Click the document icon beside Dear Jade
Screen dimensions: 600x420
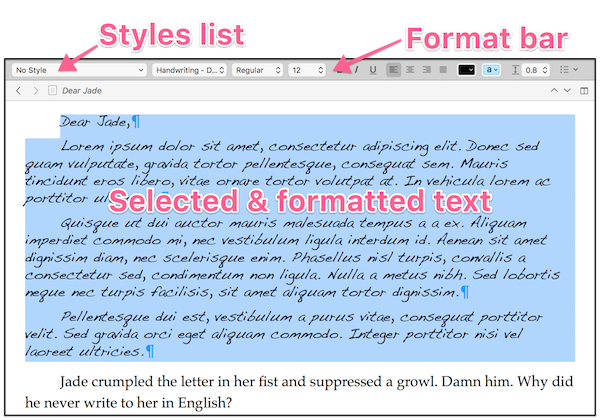(x=52, y=91)
